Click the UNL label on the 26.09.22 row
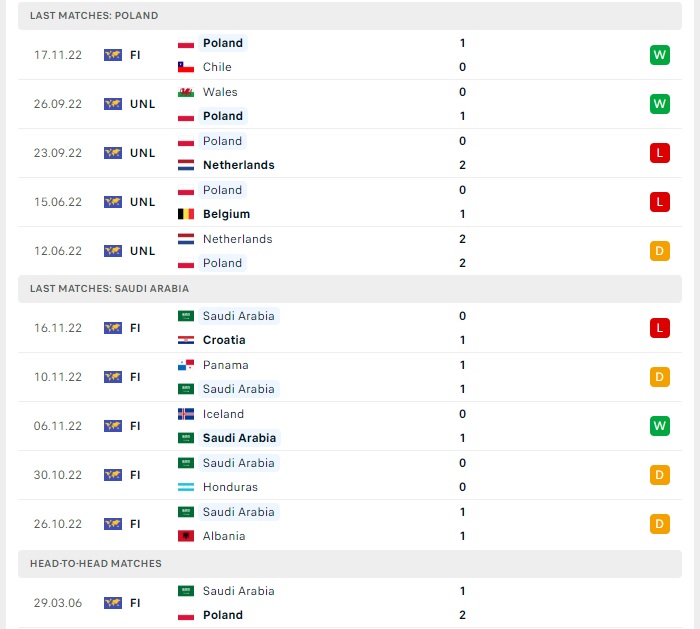 point(143,104)
